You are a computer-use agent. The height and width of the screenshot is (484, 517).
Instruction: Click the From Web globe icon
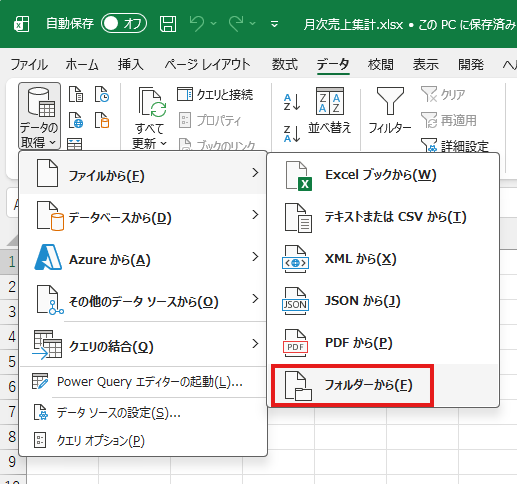click(x=76, y=120)
